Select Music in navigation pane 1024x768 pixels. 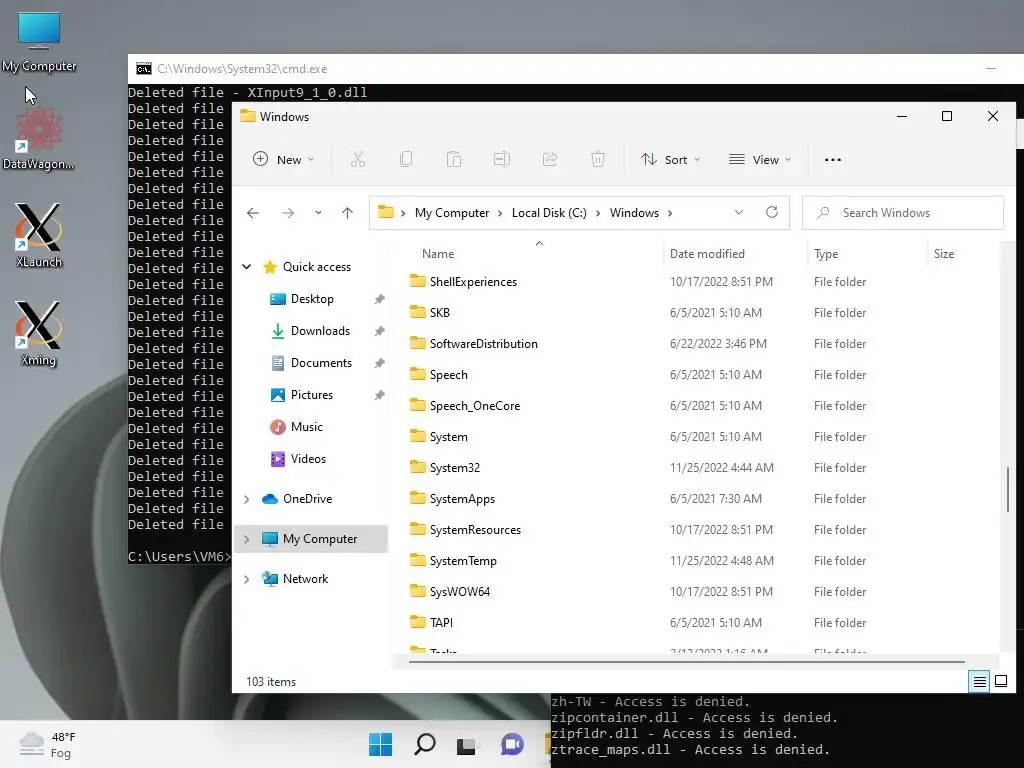tap(307, 426)
